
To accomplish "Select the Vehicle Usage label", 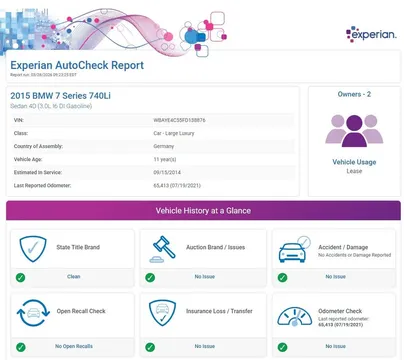I will (x=354, y=162).
